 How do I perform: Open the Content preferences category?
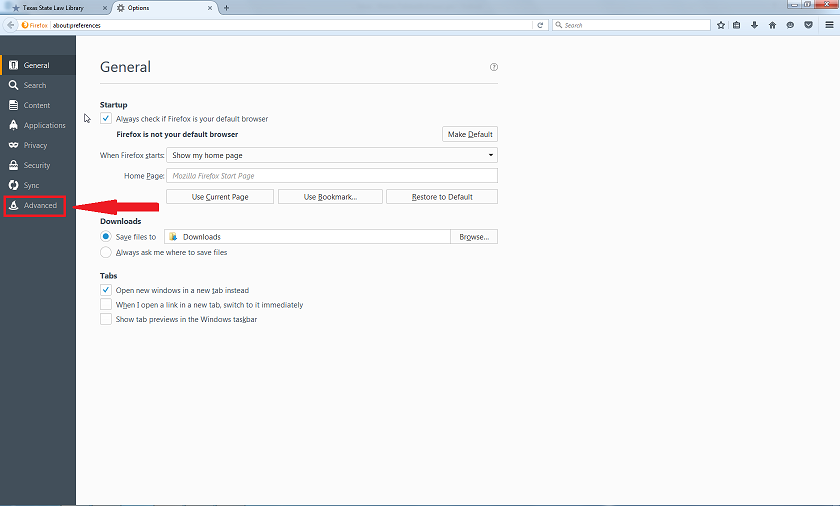pos(38,105)
